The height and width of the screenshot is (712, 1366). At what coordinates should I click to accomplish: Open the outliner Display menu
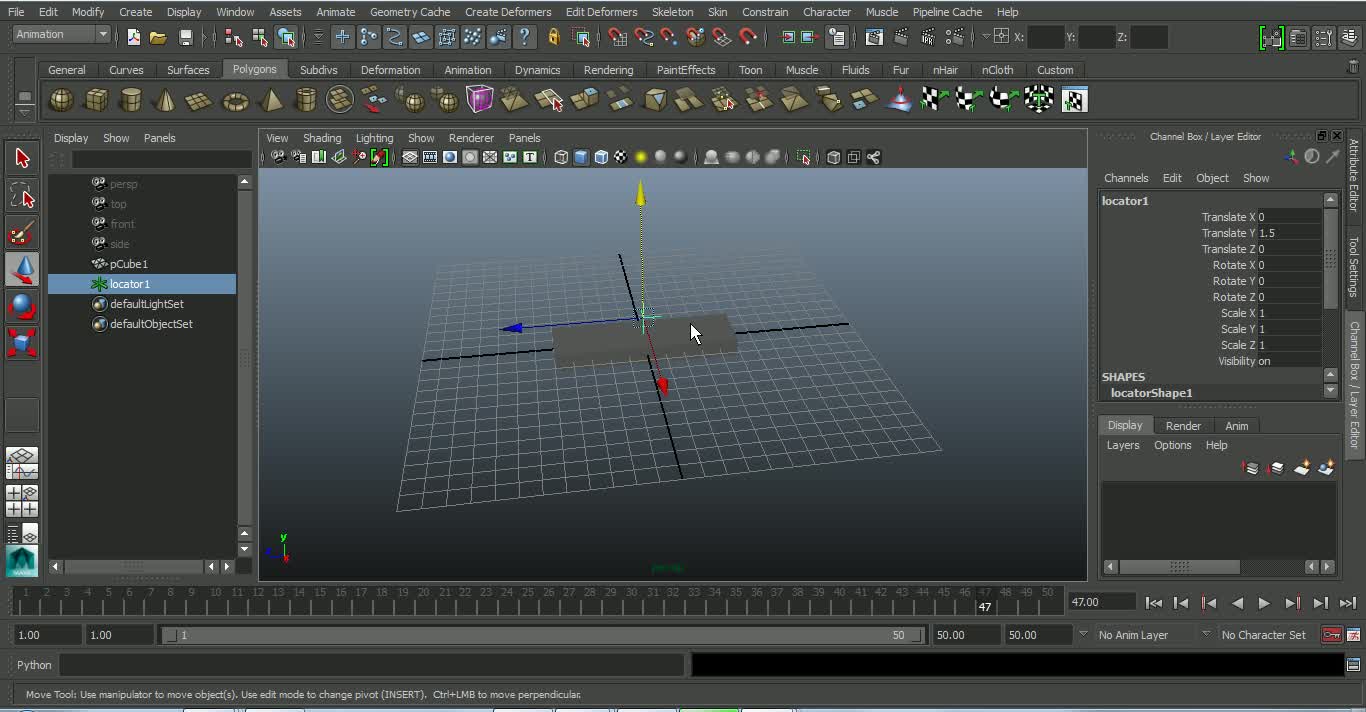click(x=71, y=138)
